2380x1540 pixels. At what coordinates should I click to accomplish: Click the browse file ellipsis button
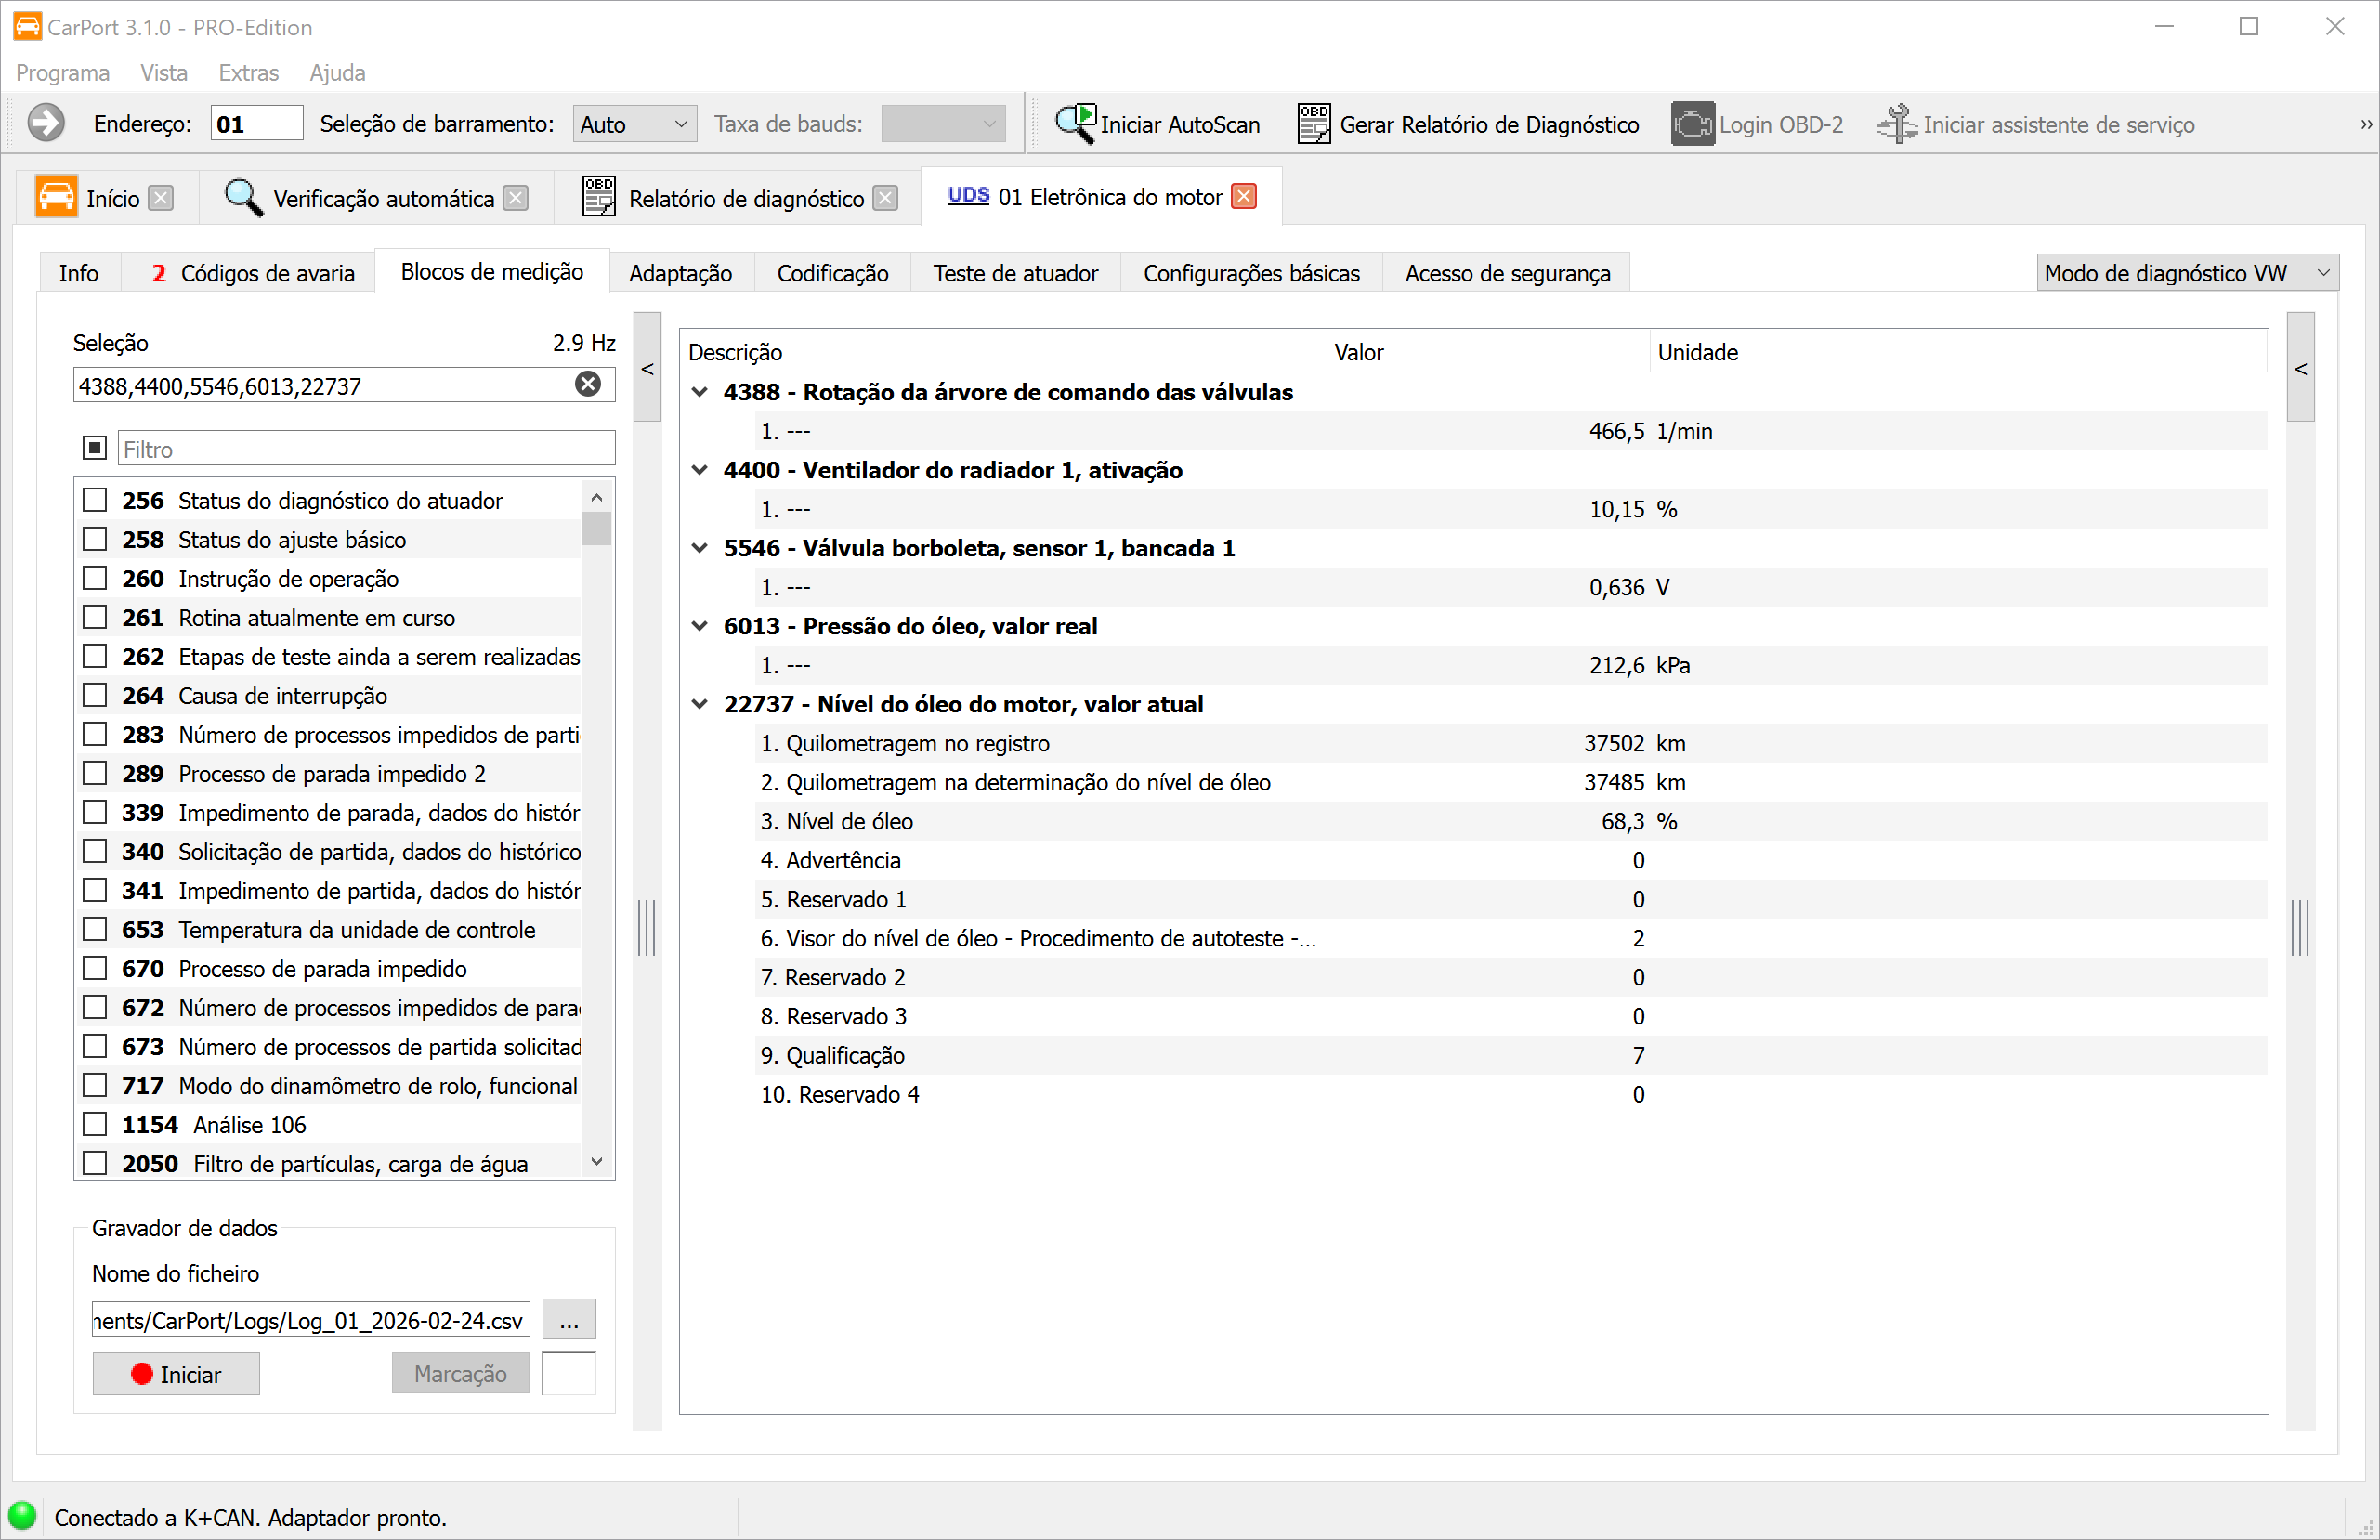tap(569, 1320)
